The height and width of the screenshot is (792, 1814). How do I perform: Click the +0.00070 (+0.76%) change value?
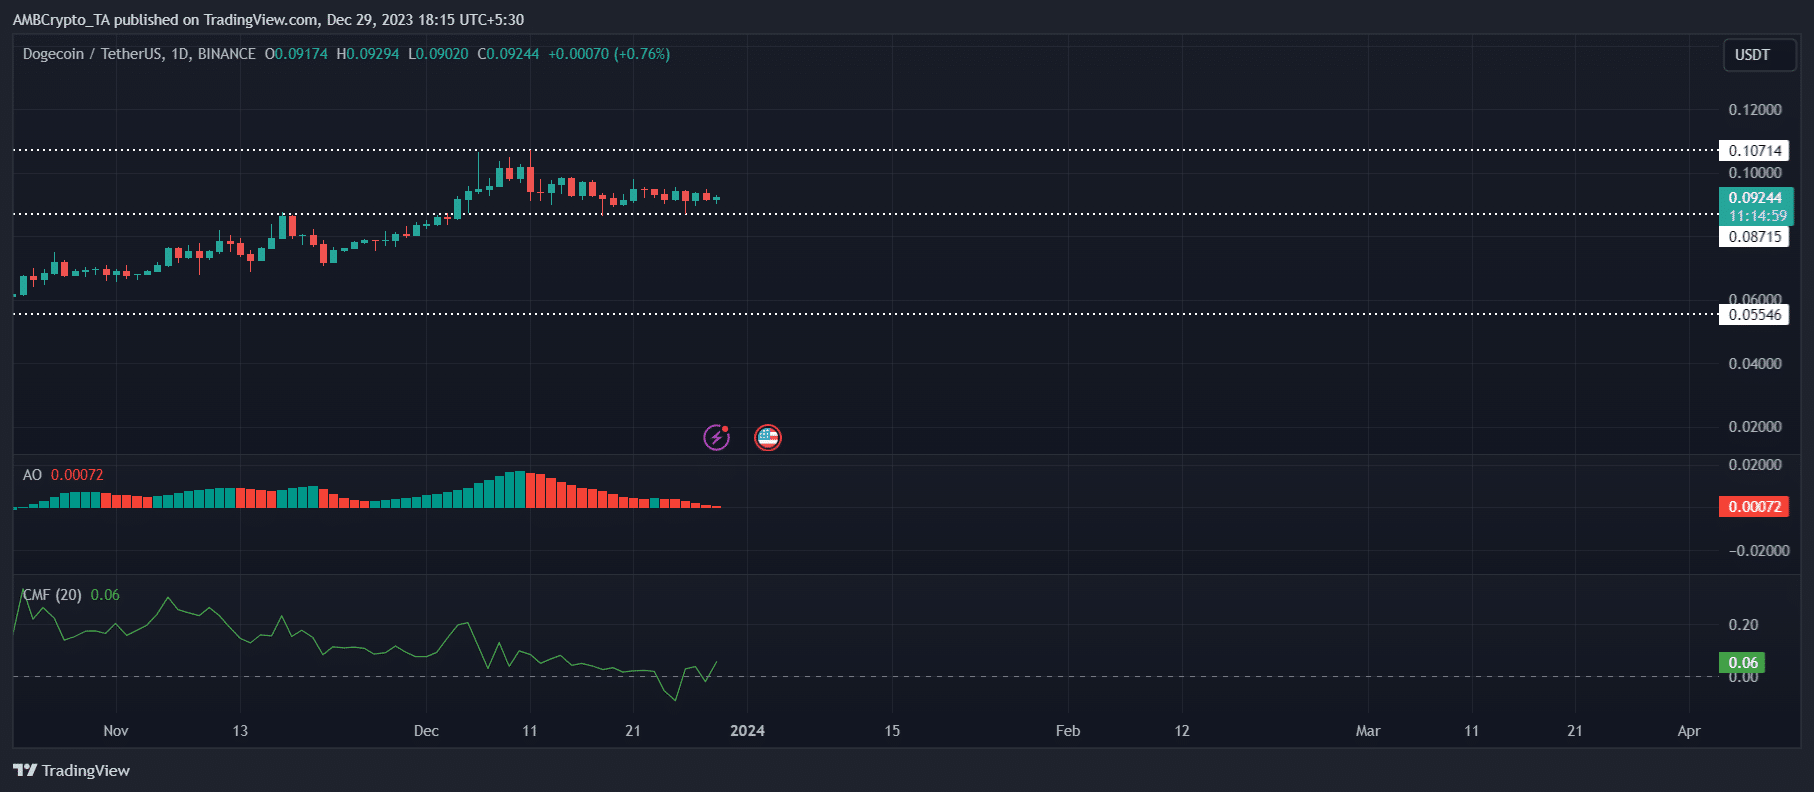(609, 54)
